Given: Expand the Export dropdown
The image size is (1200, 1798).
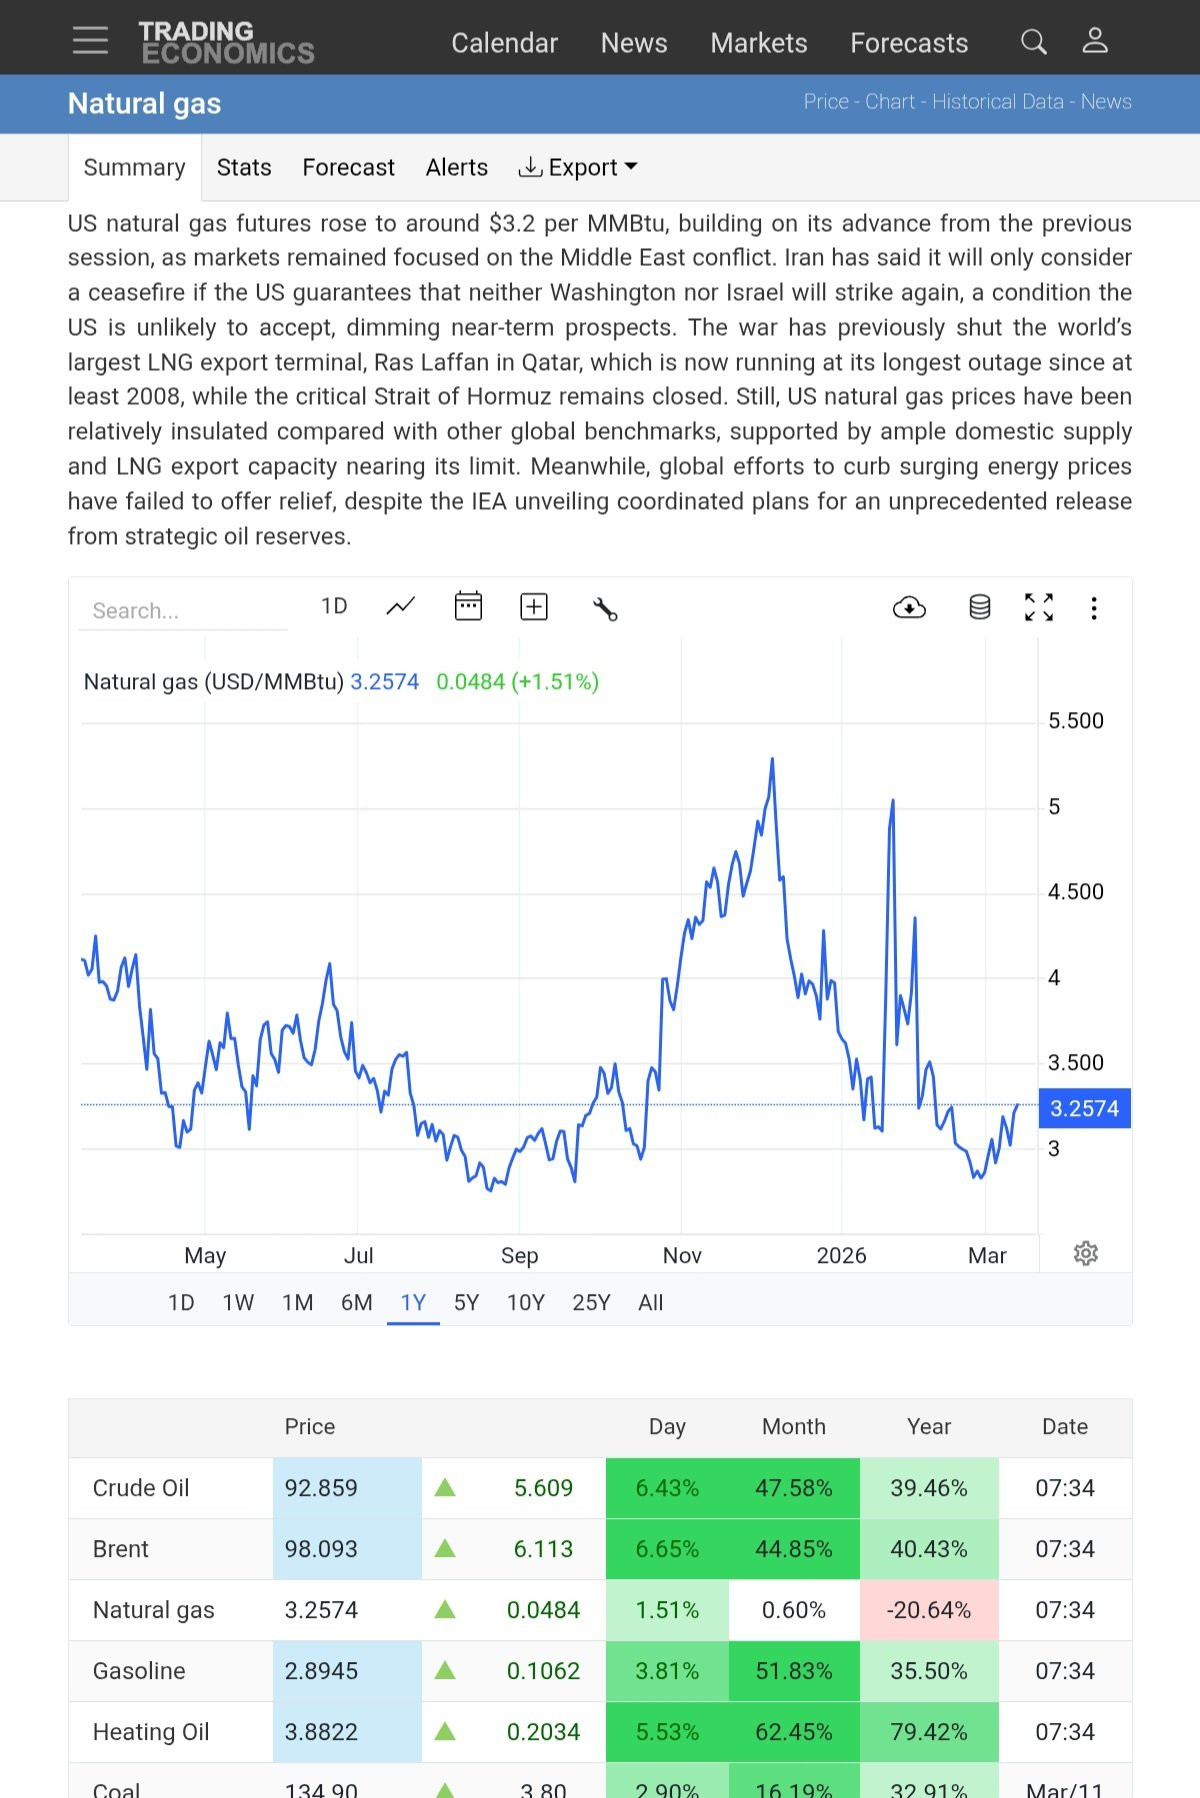Looking at the screenshot, I should point(578,168).
